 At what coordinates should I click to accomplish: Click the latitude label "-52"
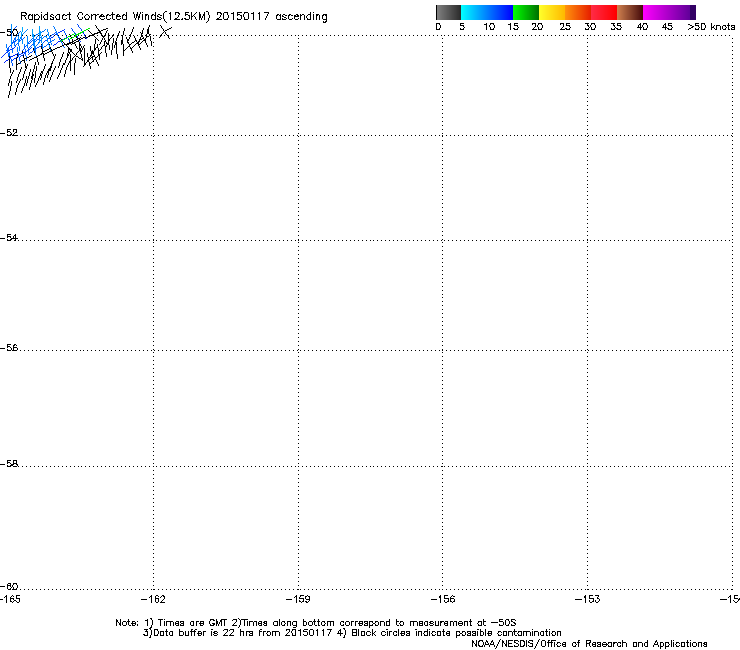click(9, 133)
